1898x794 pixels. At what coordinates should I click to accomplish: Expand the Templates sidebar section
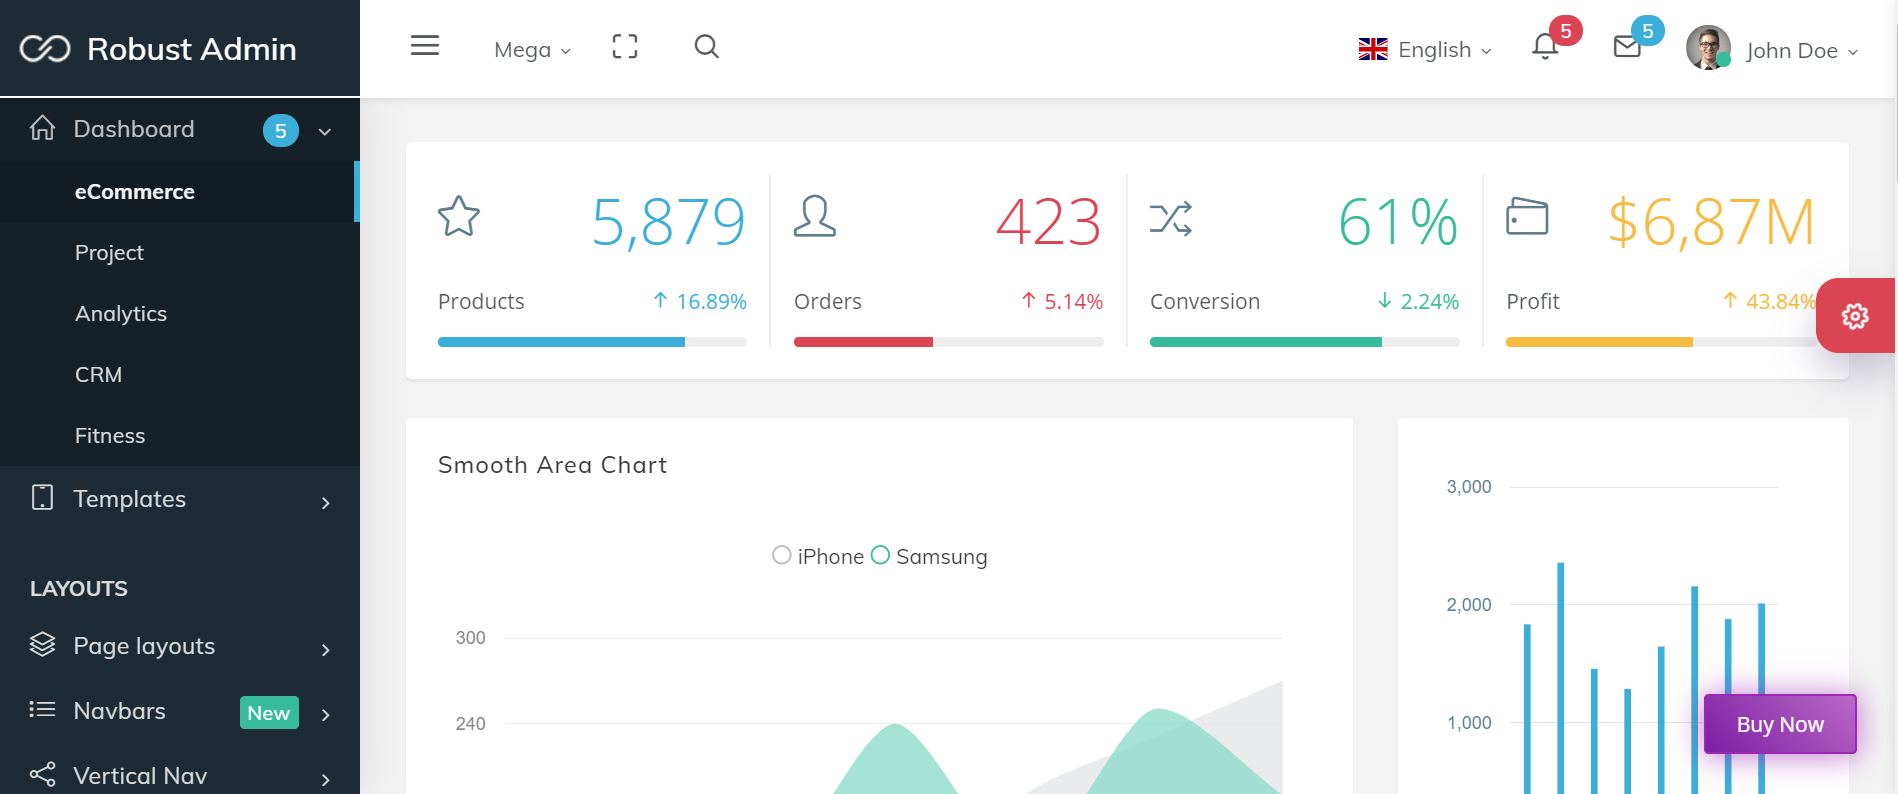click(x=180, y=499)
